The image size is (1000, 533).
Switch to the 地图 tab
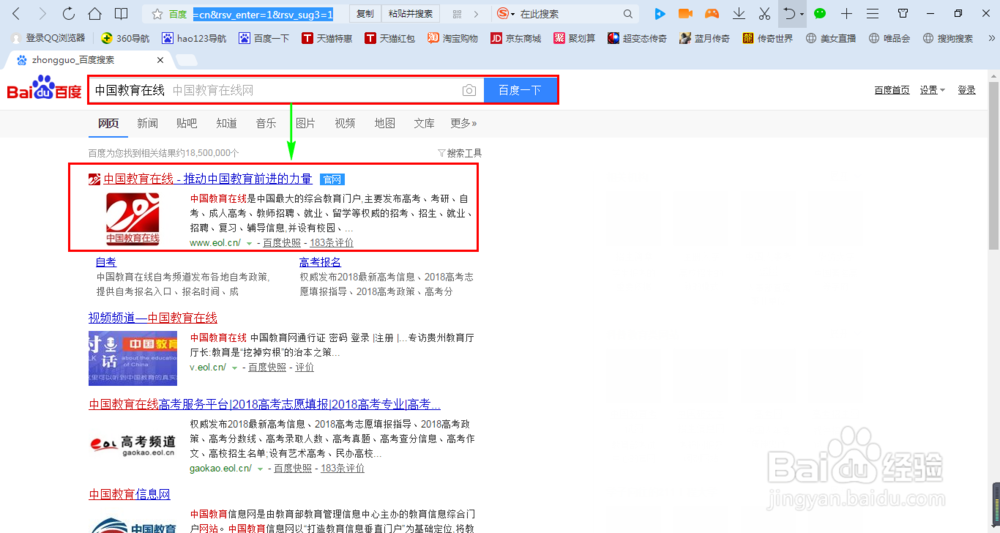[x=385, y=123]
